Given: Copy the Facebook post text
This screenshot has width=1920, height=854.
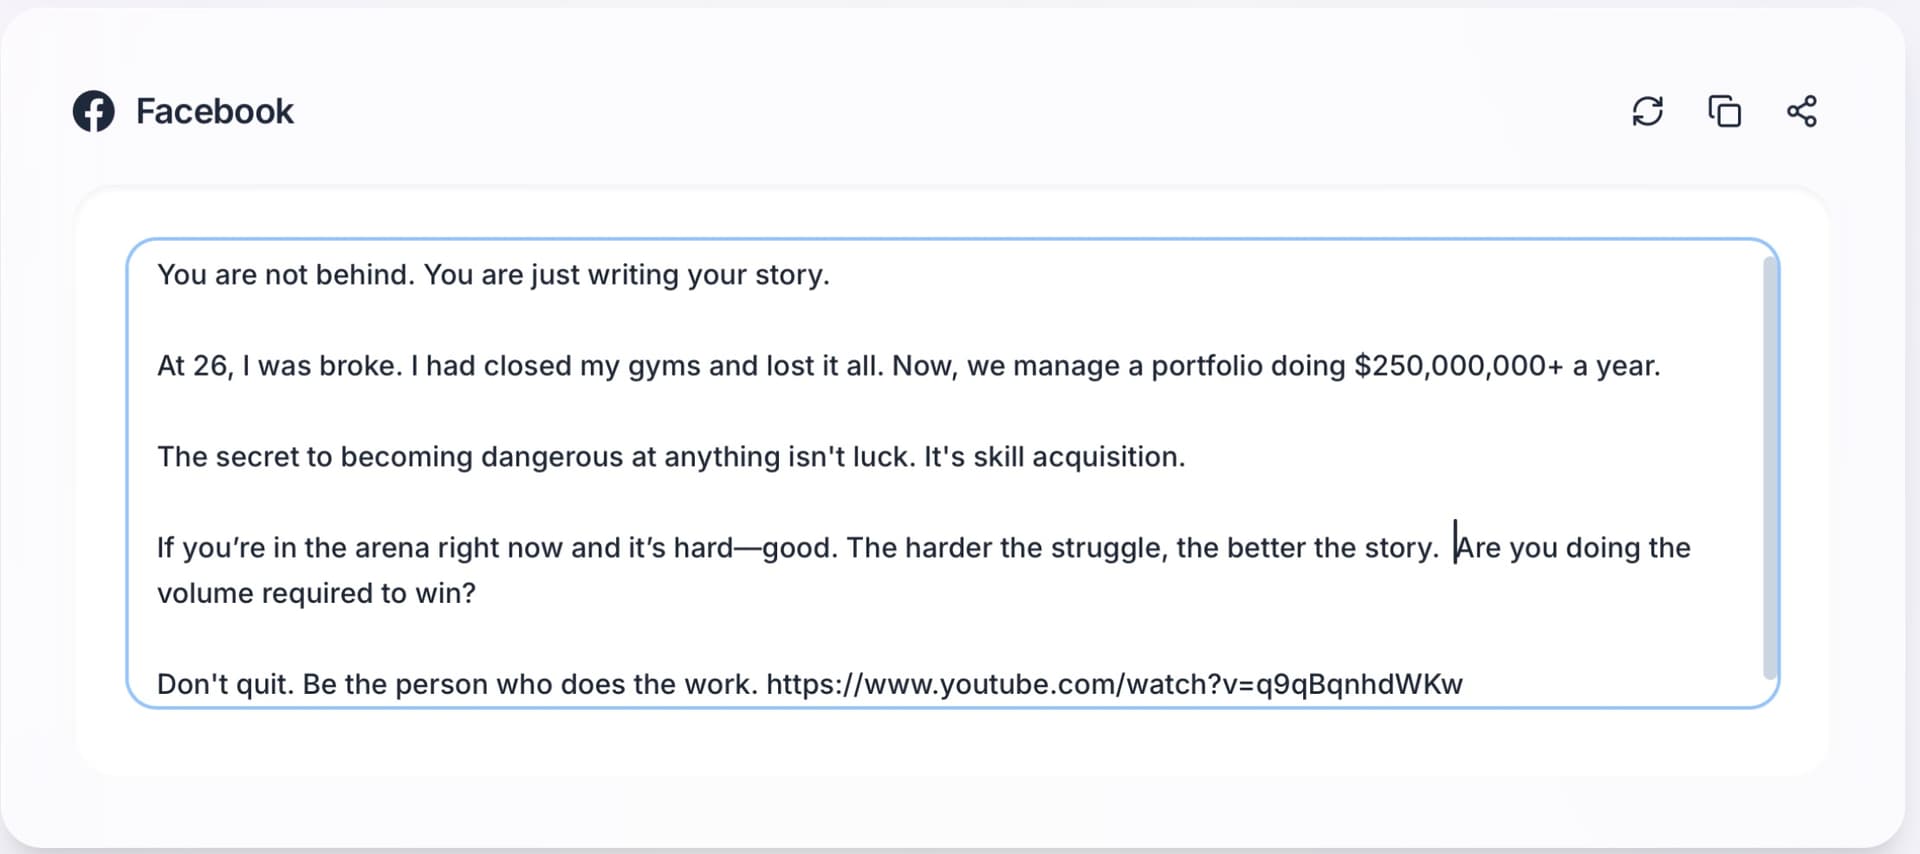Looking at the screenshot, I should pyautogui.click(x=1724, y=111).
